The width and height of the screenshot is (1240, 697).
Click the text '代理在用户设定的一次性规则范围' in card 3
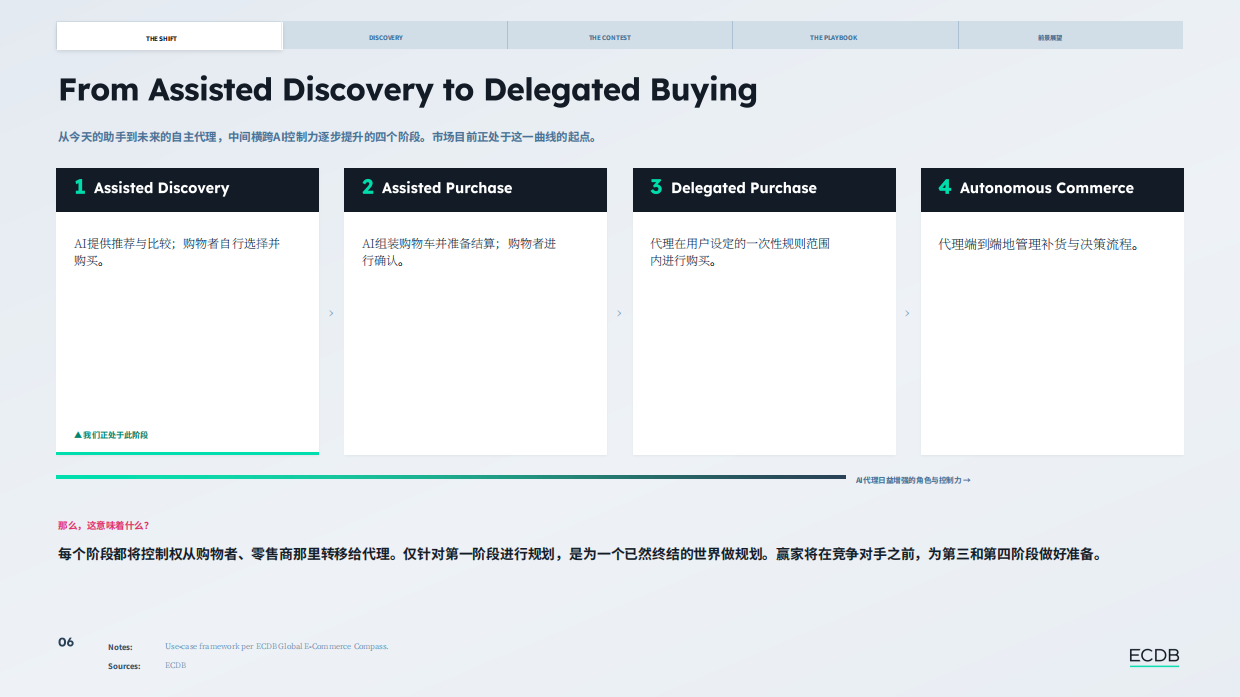pos(740,243)
